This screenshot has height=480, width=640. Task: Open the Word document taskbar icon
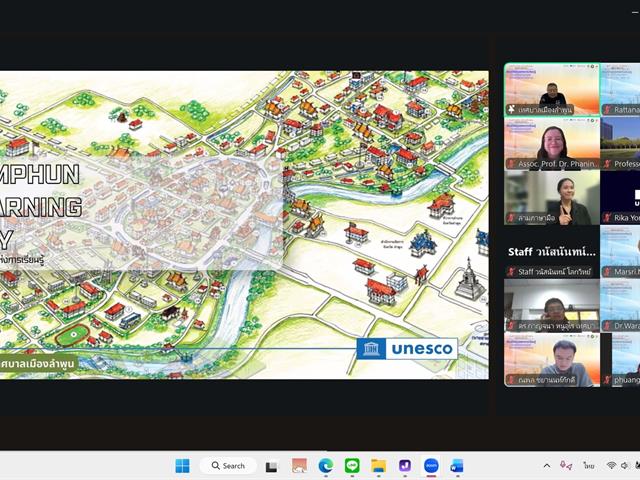457,465
